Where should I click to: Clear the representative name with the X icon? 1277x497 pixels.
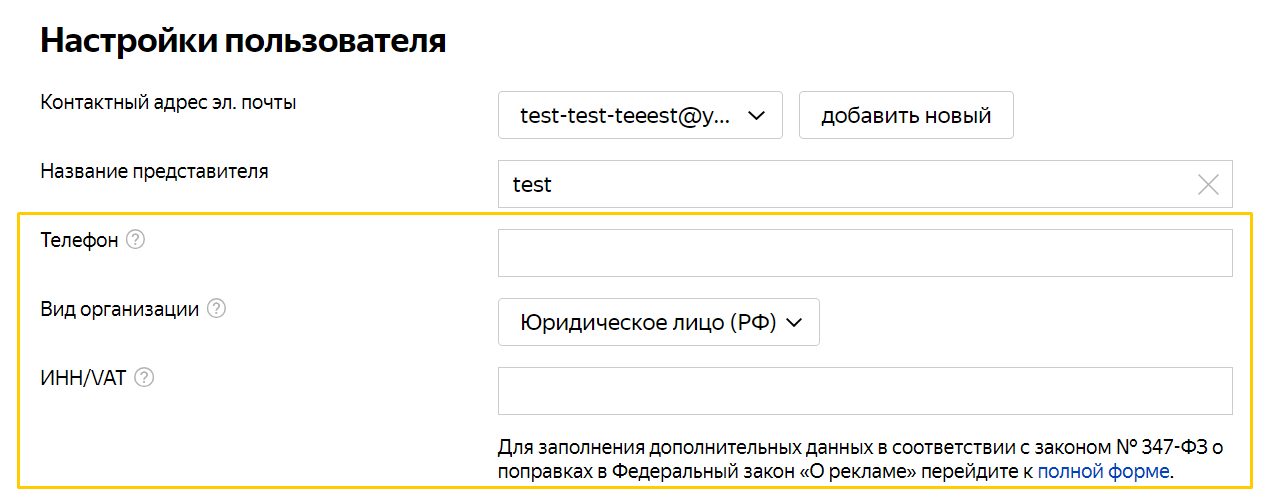point(1208,185)
